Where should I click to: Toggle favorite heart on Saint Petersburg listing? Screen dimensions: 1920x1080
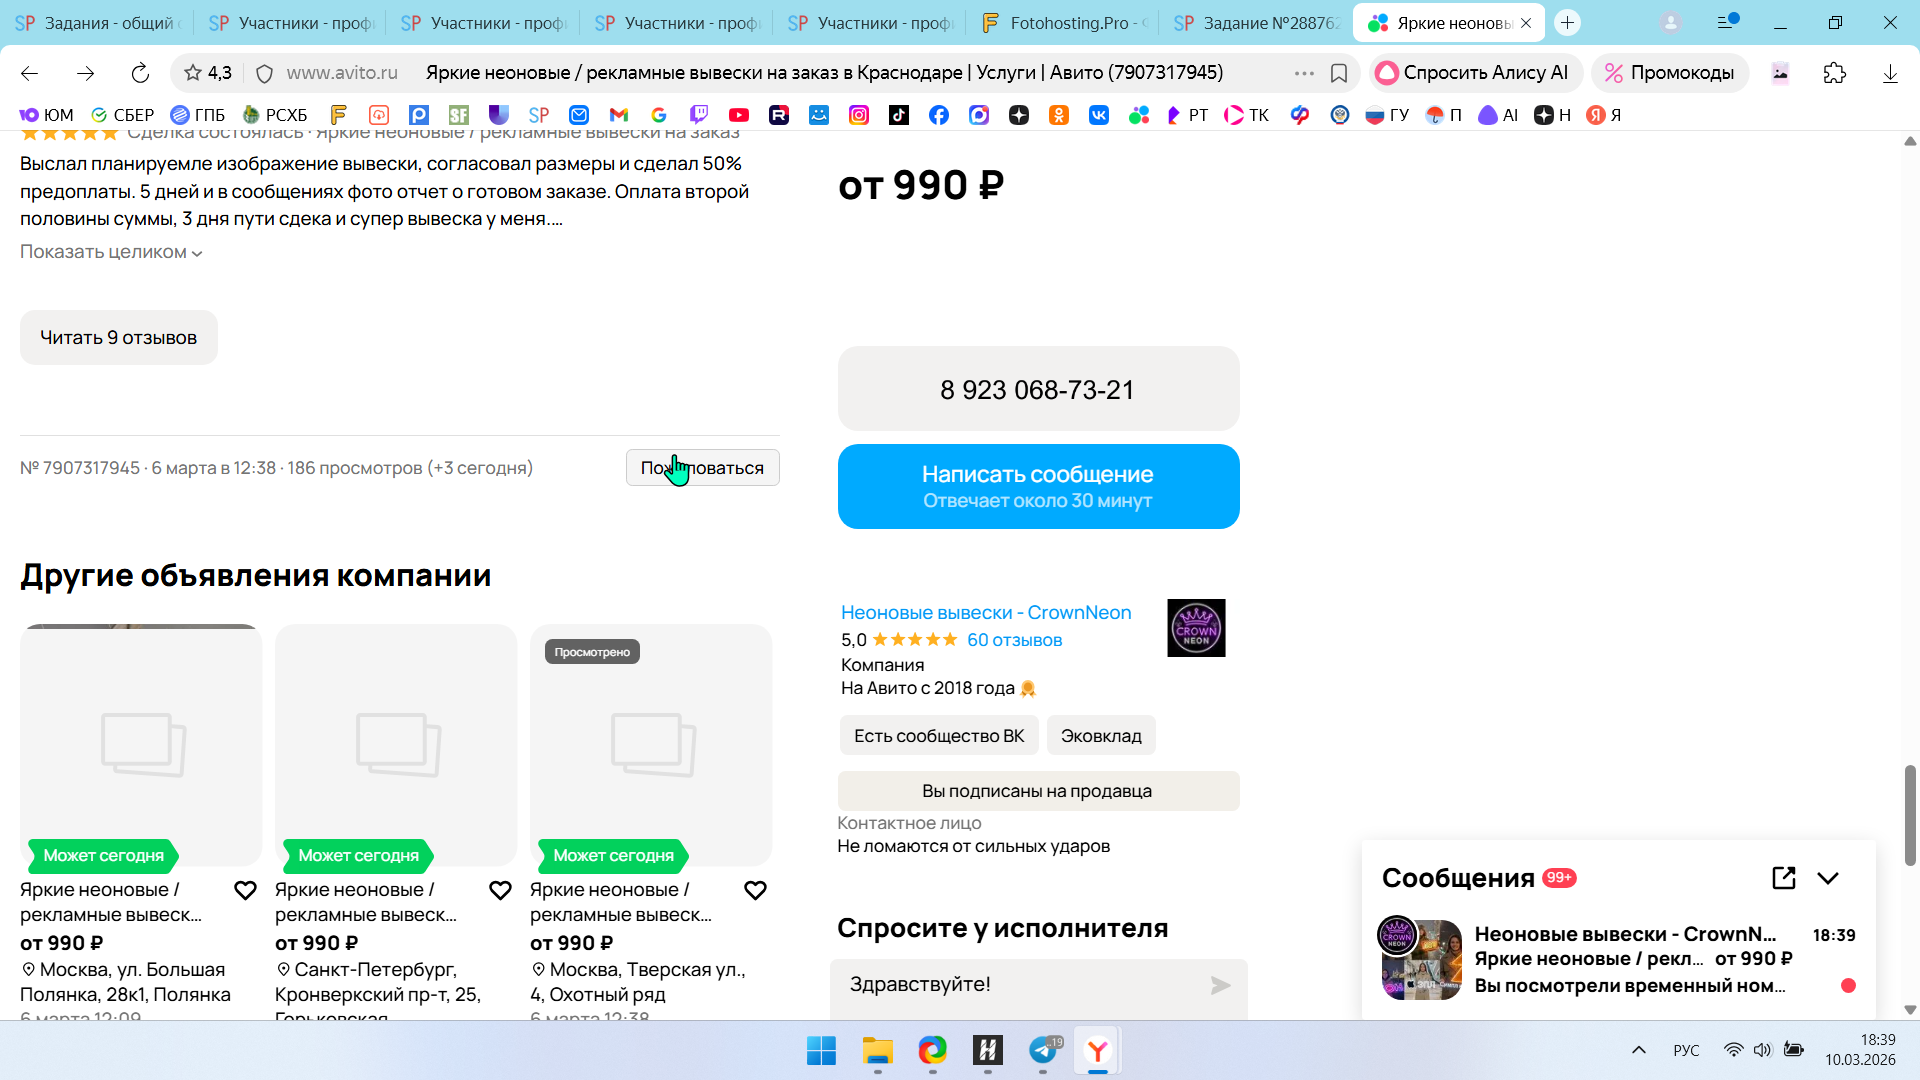pos(500,890)
